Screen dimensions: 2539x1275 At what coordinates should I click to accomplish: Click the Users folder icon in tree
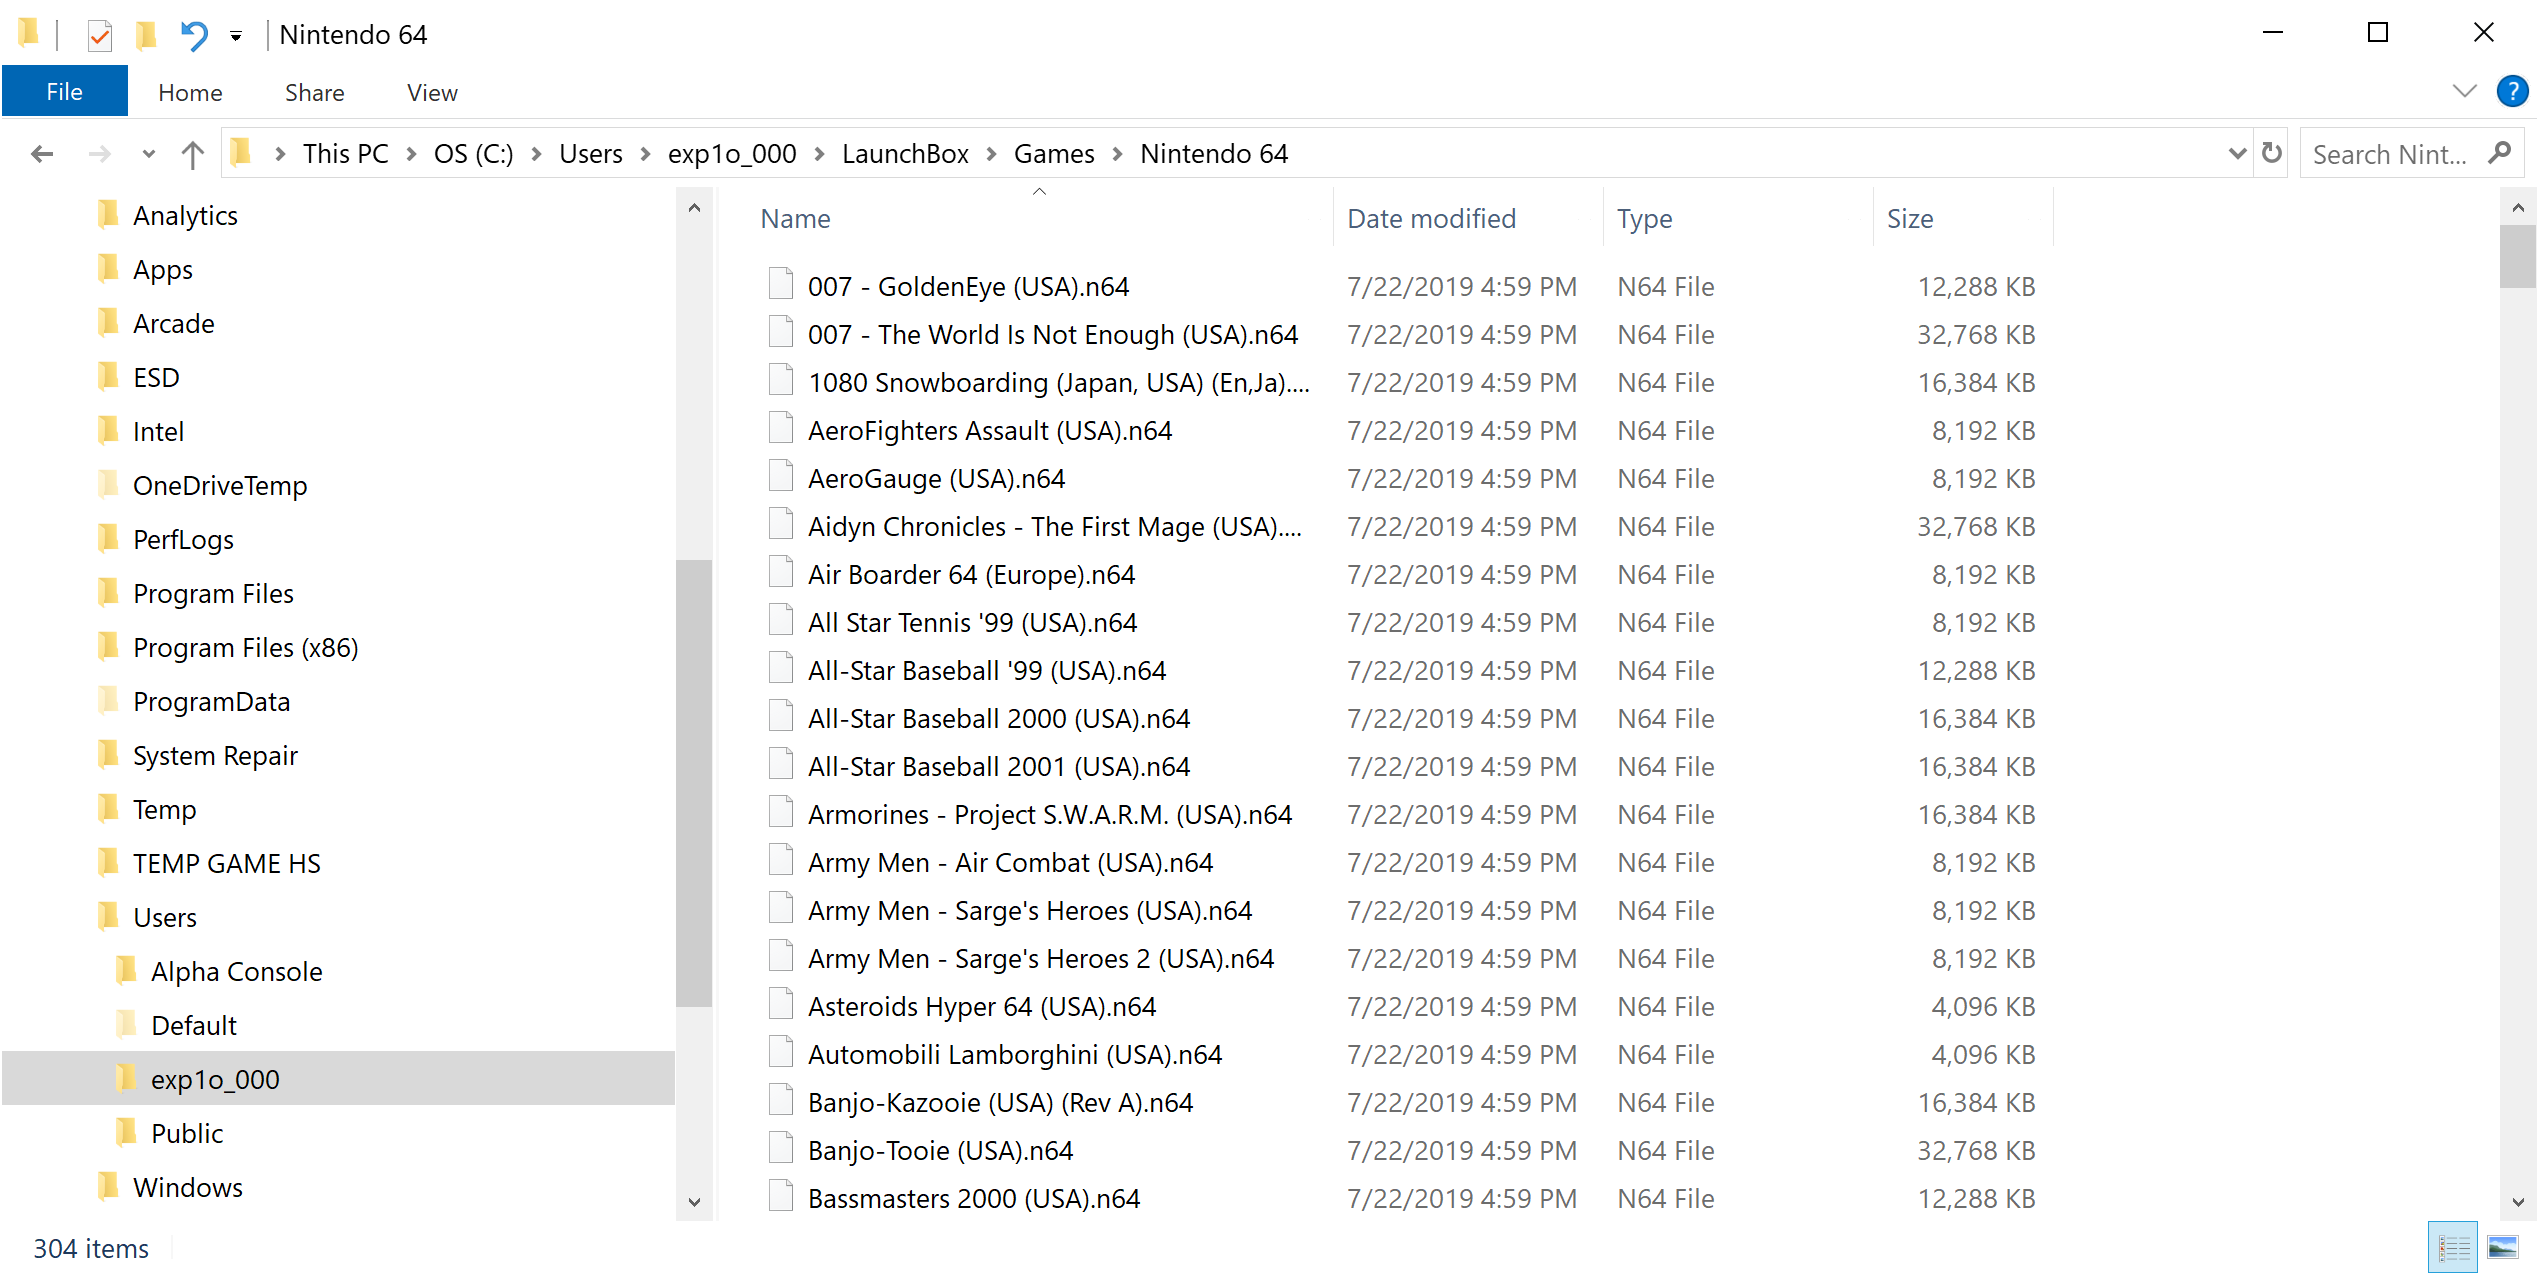click(x=108, y=916)
